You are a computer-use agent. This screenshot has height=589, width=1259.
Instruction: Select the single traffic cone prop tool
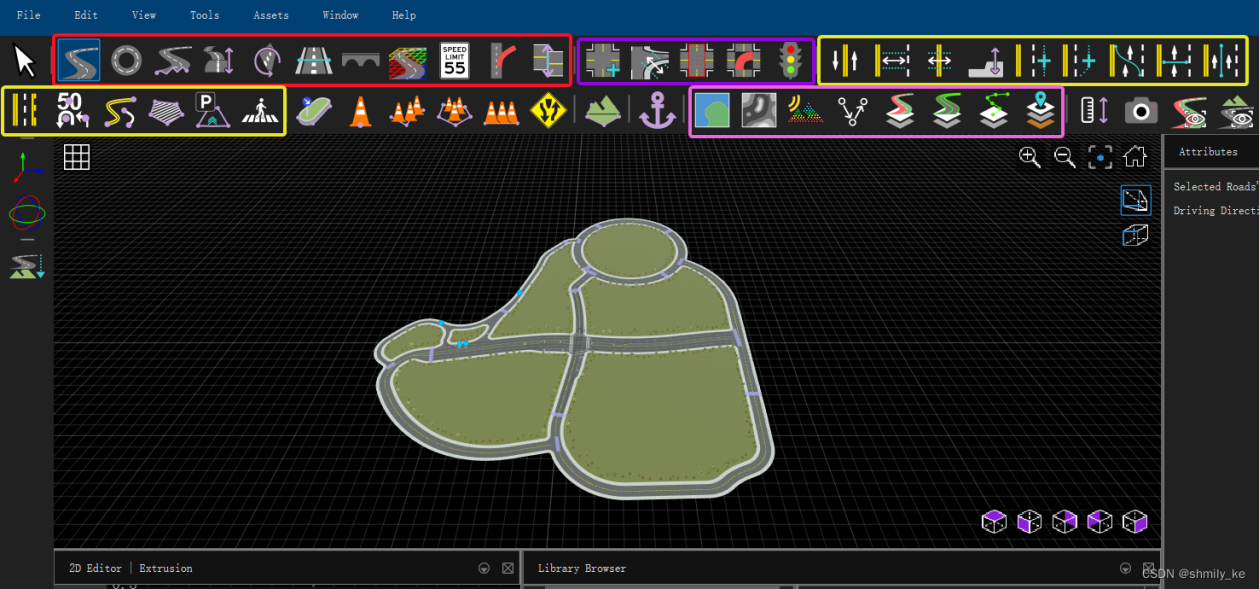[360, 111]
